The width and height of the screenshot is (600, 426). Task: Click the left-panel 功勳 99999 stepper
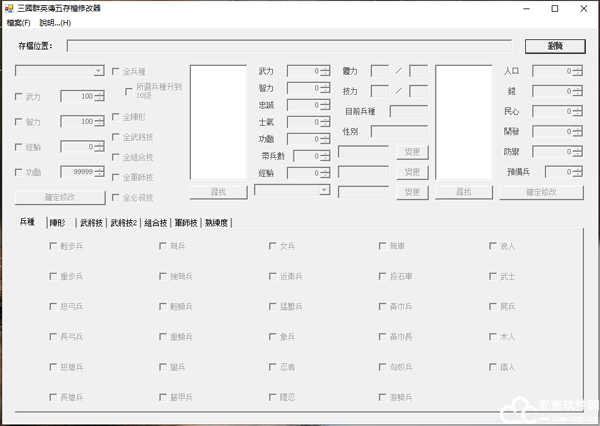pyautogui.click(x=98, y=172)
